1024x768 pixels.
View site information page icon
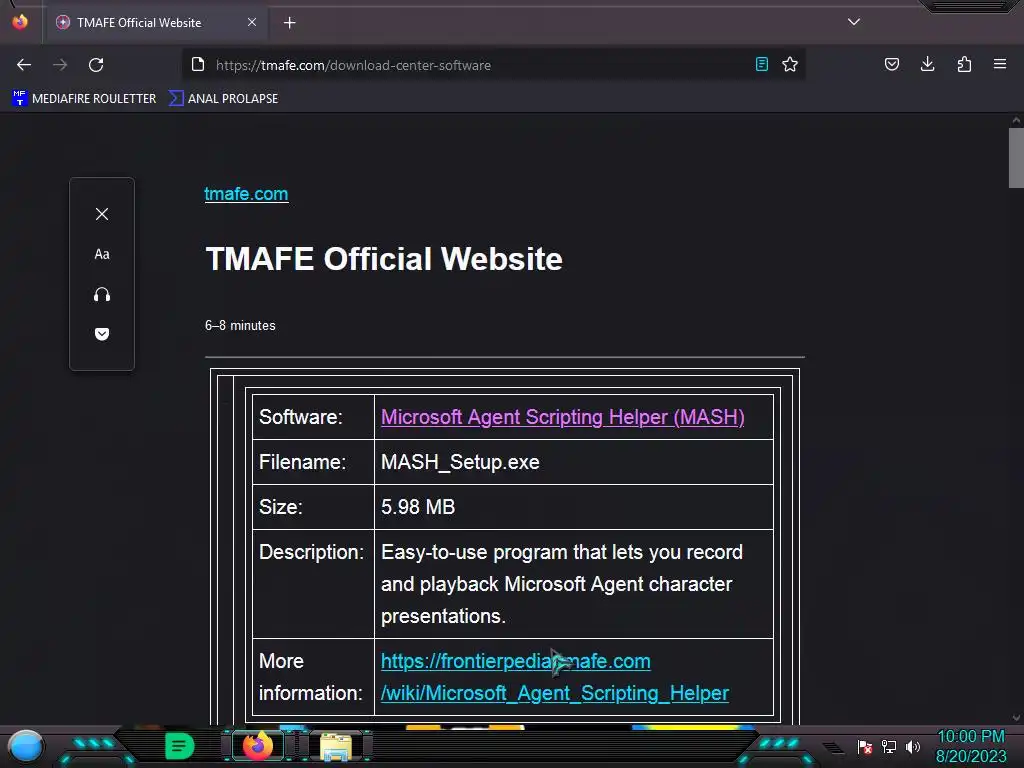pyautogui.click(x=198, y=64)
